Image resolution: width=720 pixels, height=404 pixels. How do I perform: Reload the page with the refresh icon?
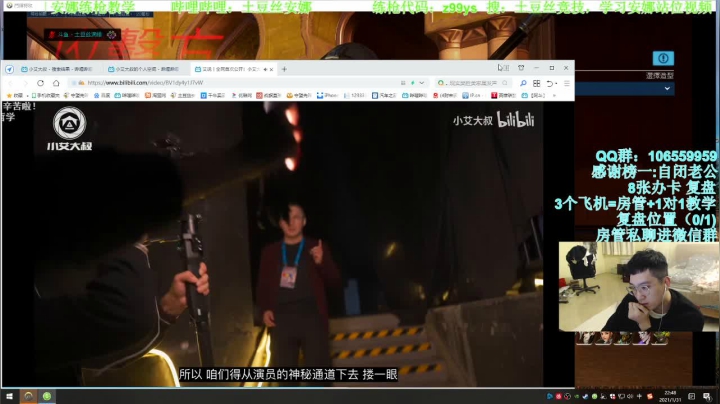40,83
